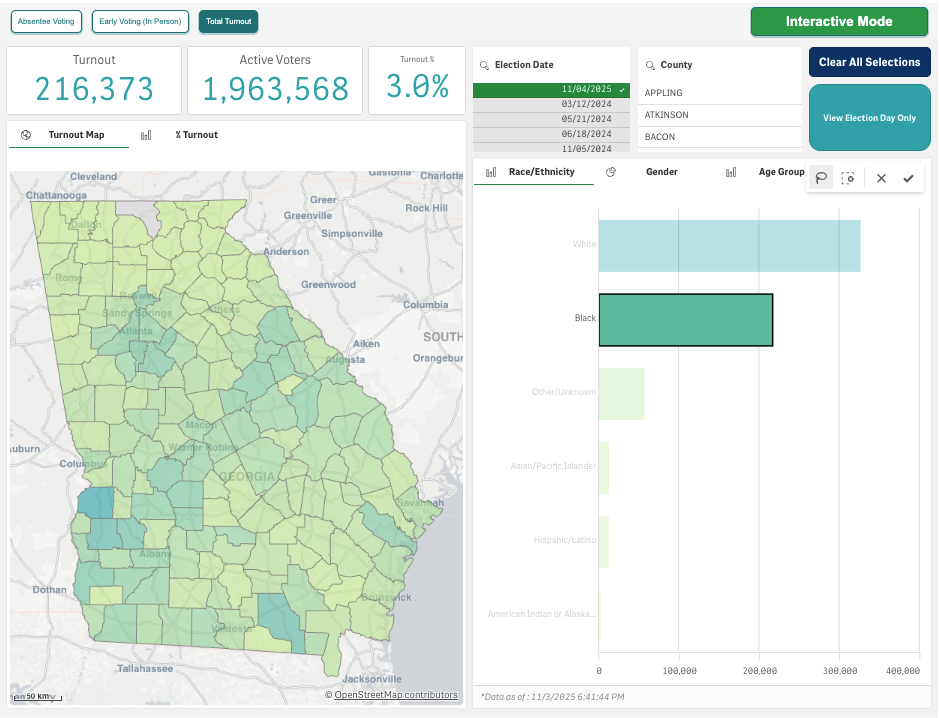Toggle the Total Turnout filter

[x=228, y=21]
